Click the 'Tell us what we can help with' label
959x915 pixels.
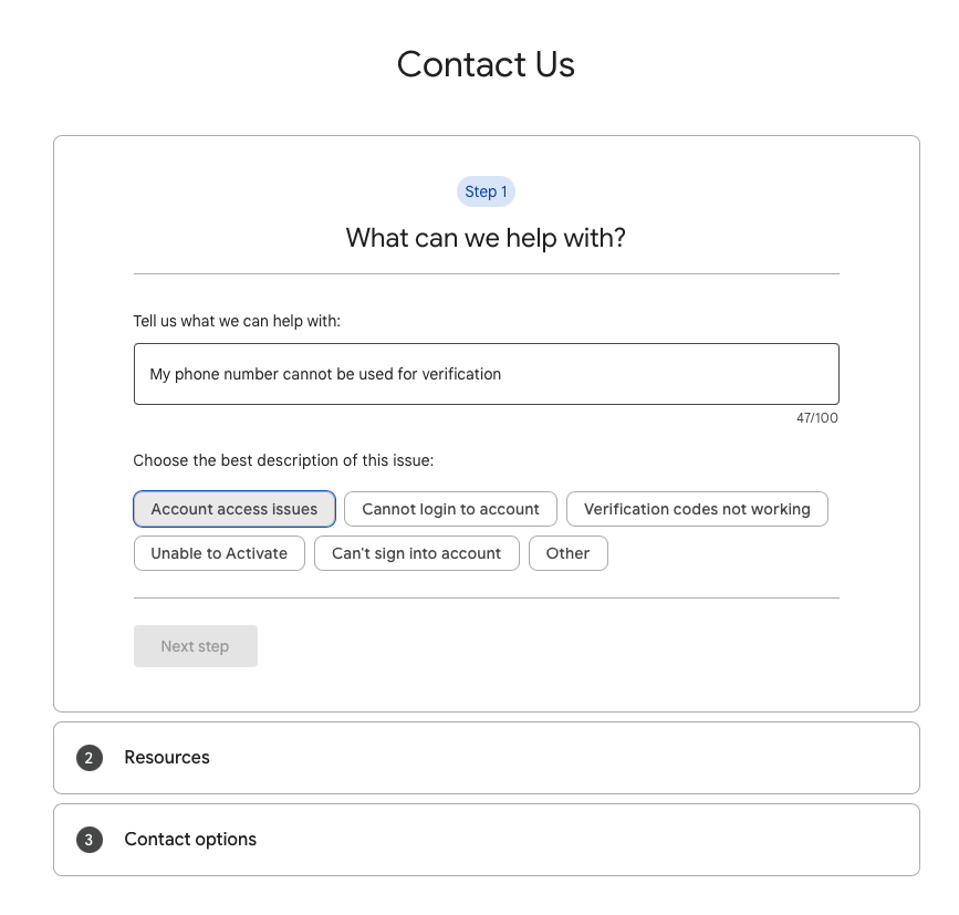(x=237, y=322)
